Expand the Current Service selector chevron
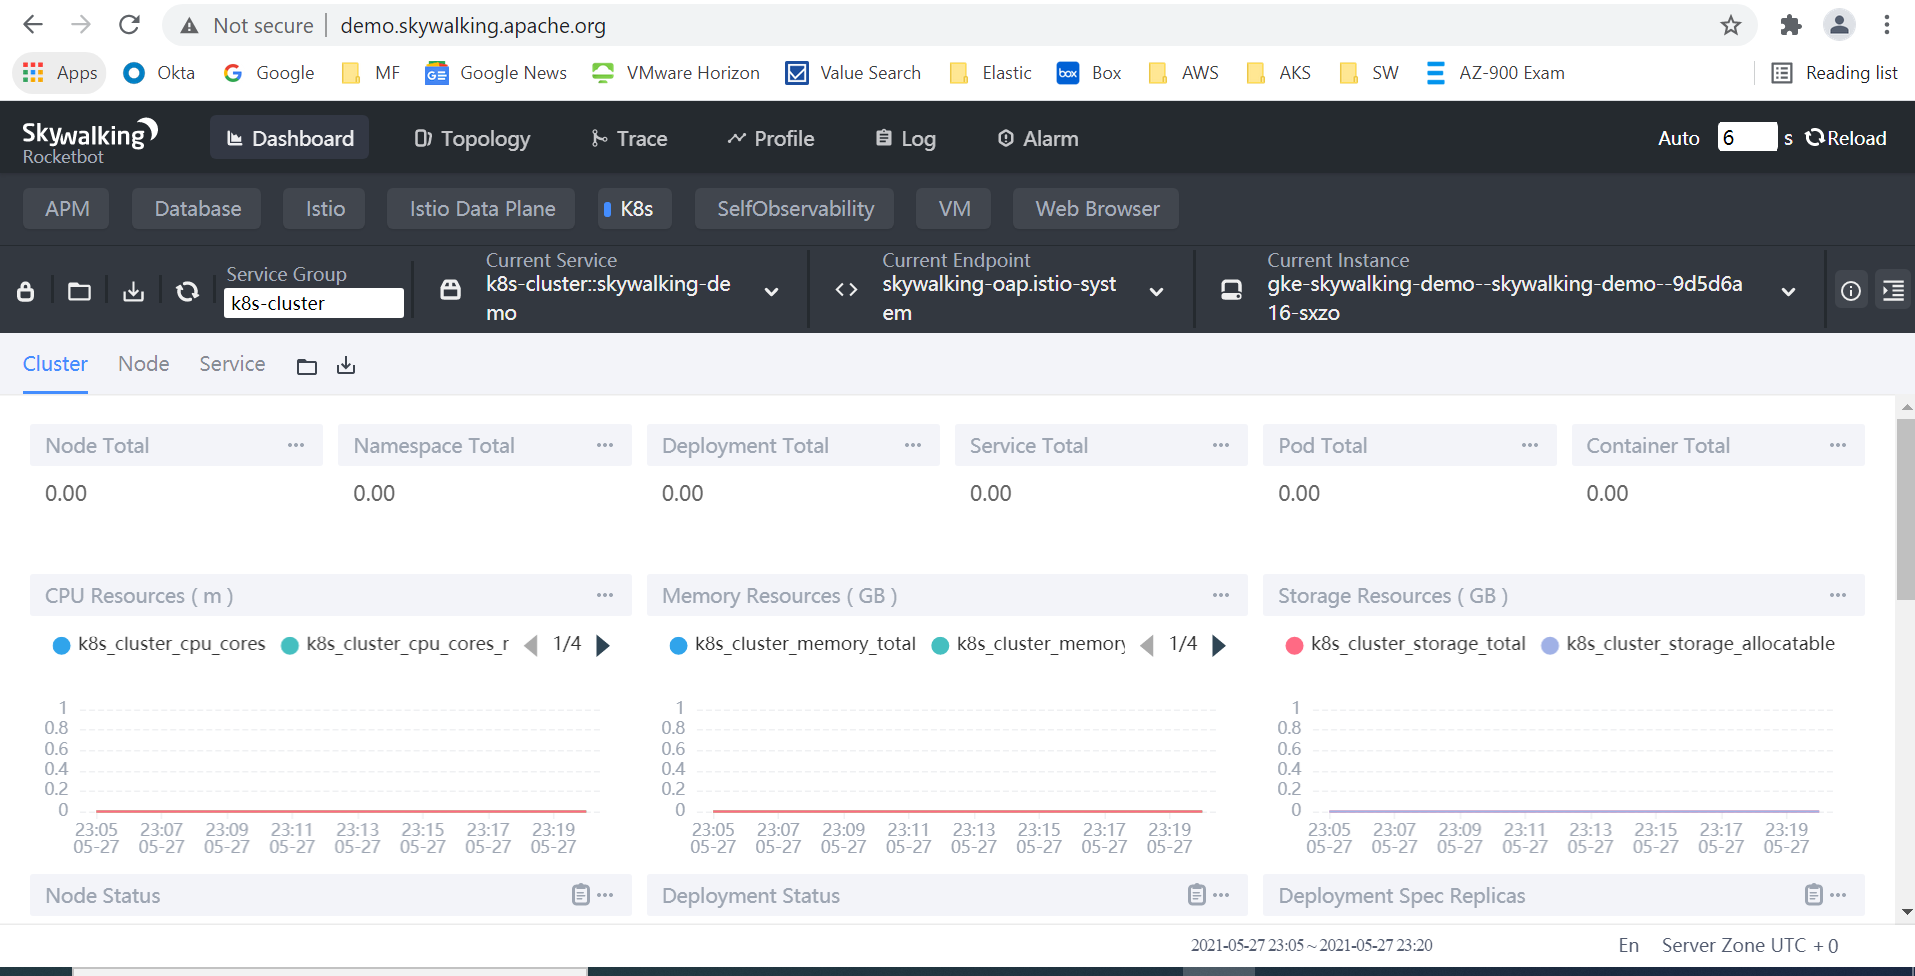The height and width of the screenshot is (976, 1915). 771,291
